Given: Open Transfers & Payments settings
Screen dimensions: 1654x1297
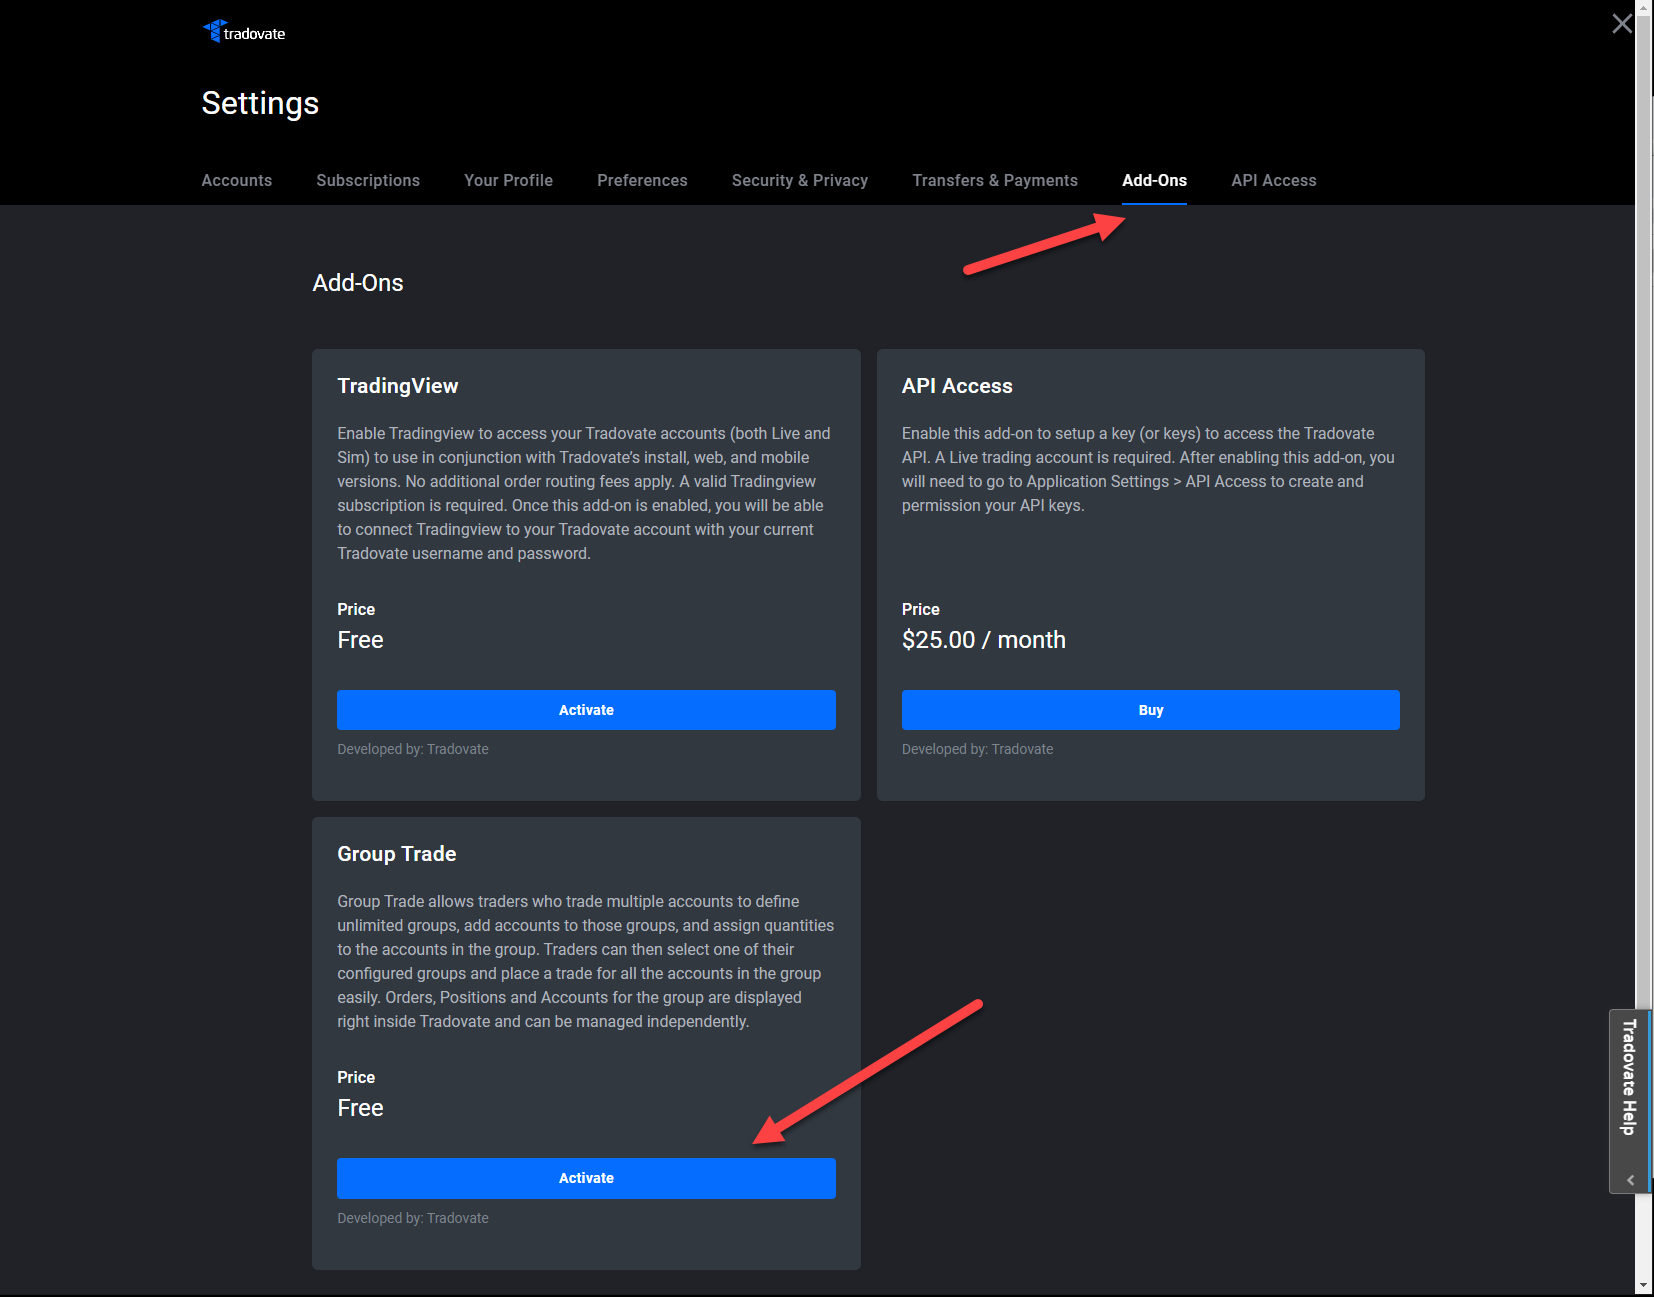Looking at the screenshot, I should click(995, 181).
